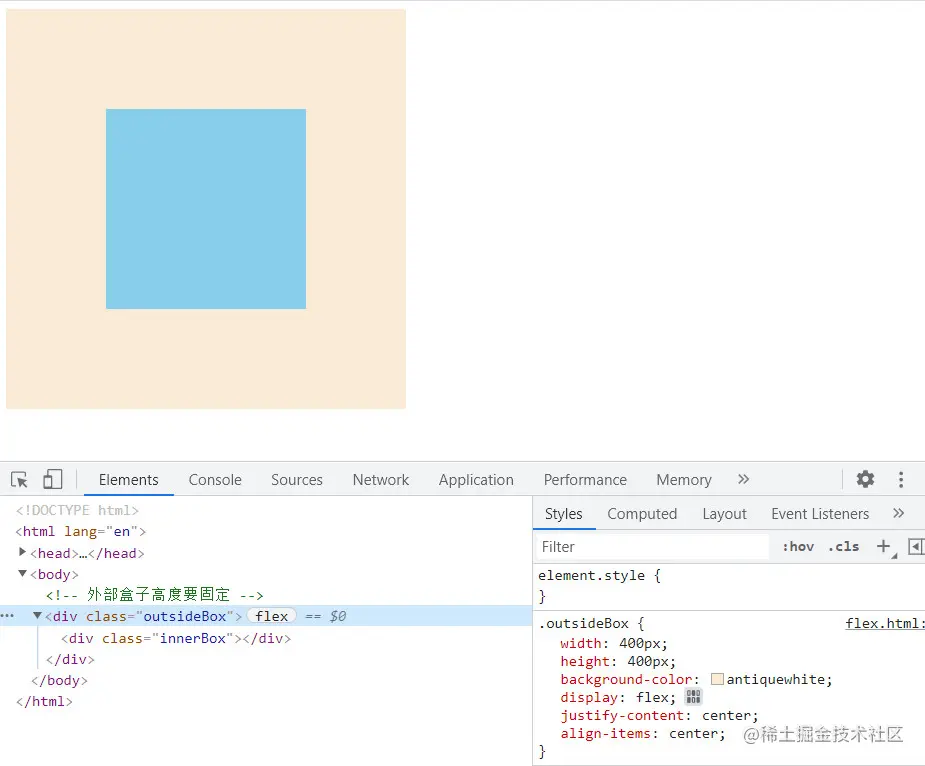Toggle the device toolbar icon
925x766 pixels.
tap(53, 479)
